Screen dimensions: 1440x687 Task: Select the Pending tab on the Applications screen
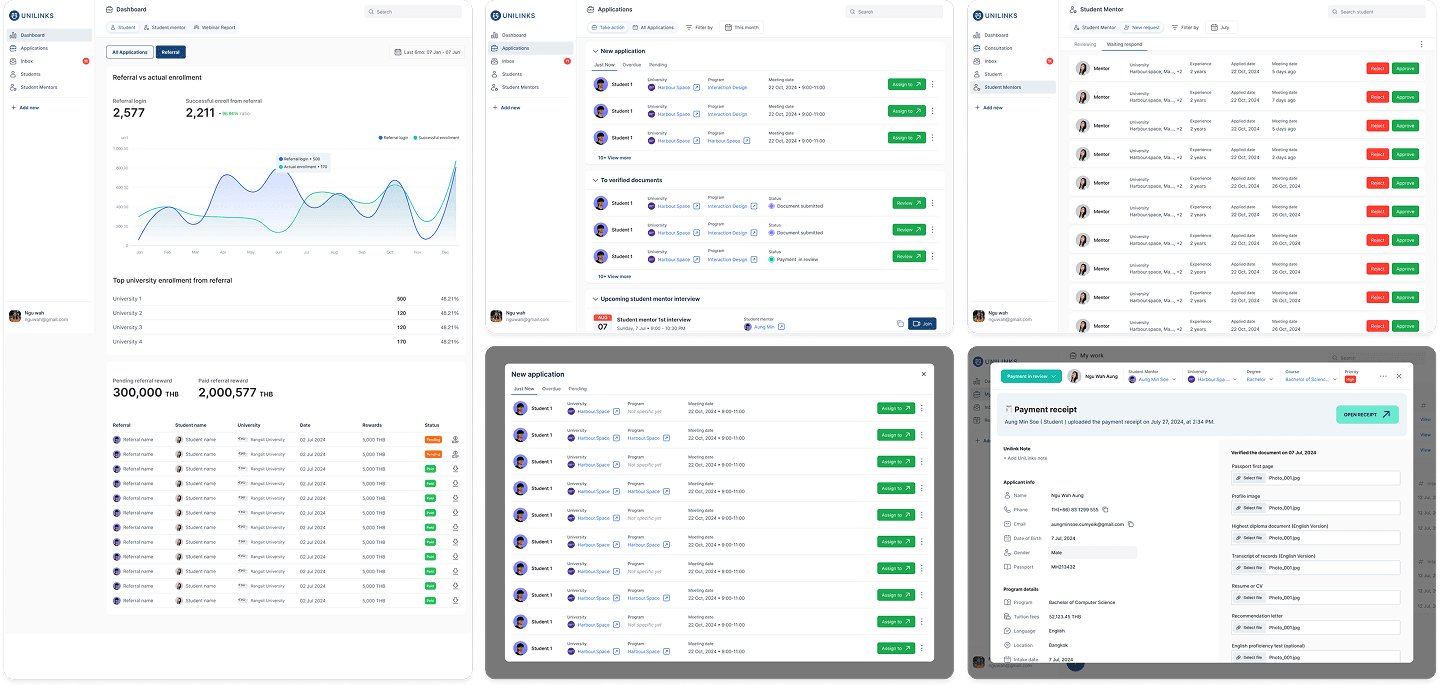(658, 64)
